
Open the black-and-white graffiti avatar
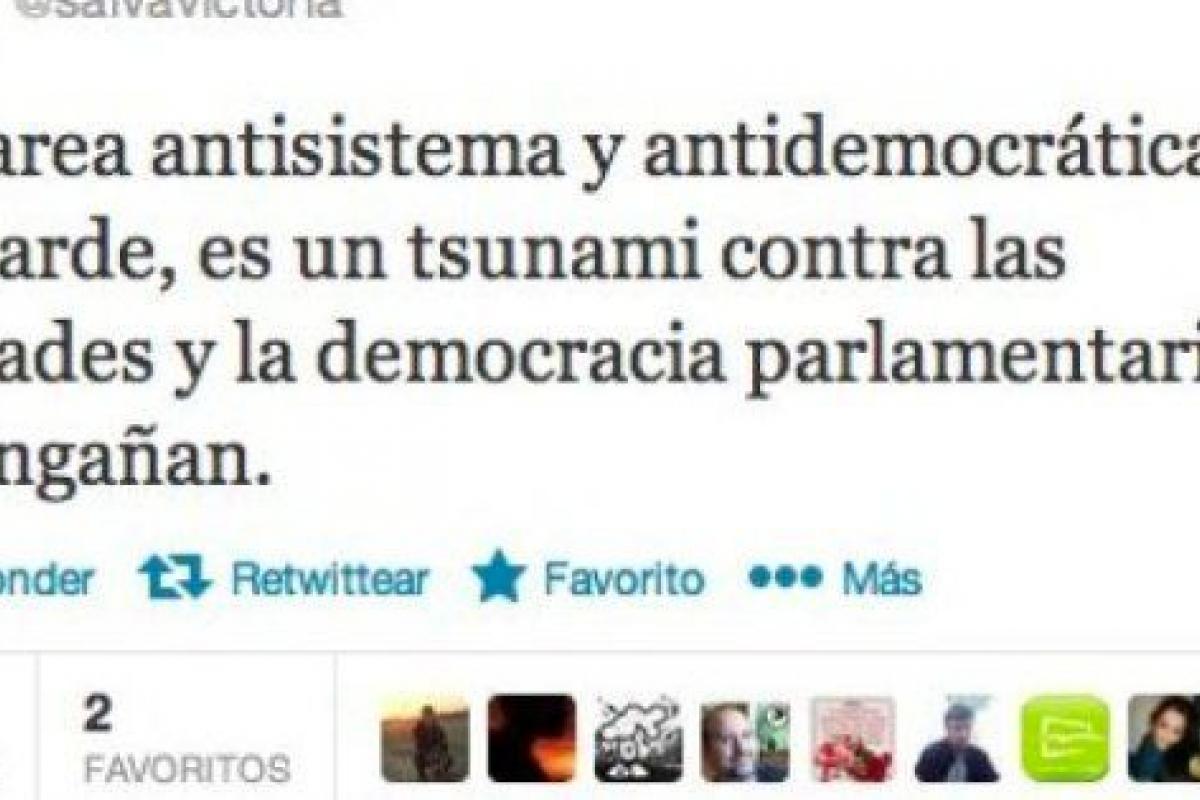pos(638,738)
